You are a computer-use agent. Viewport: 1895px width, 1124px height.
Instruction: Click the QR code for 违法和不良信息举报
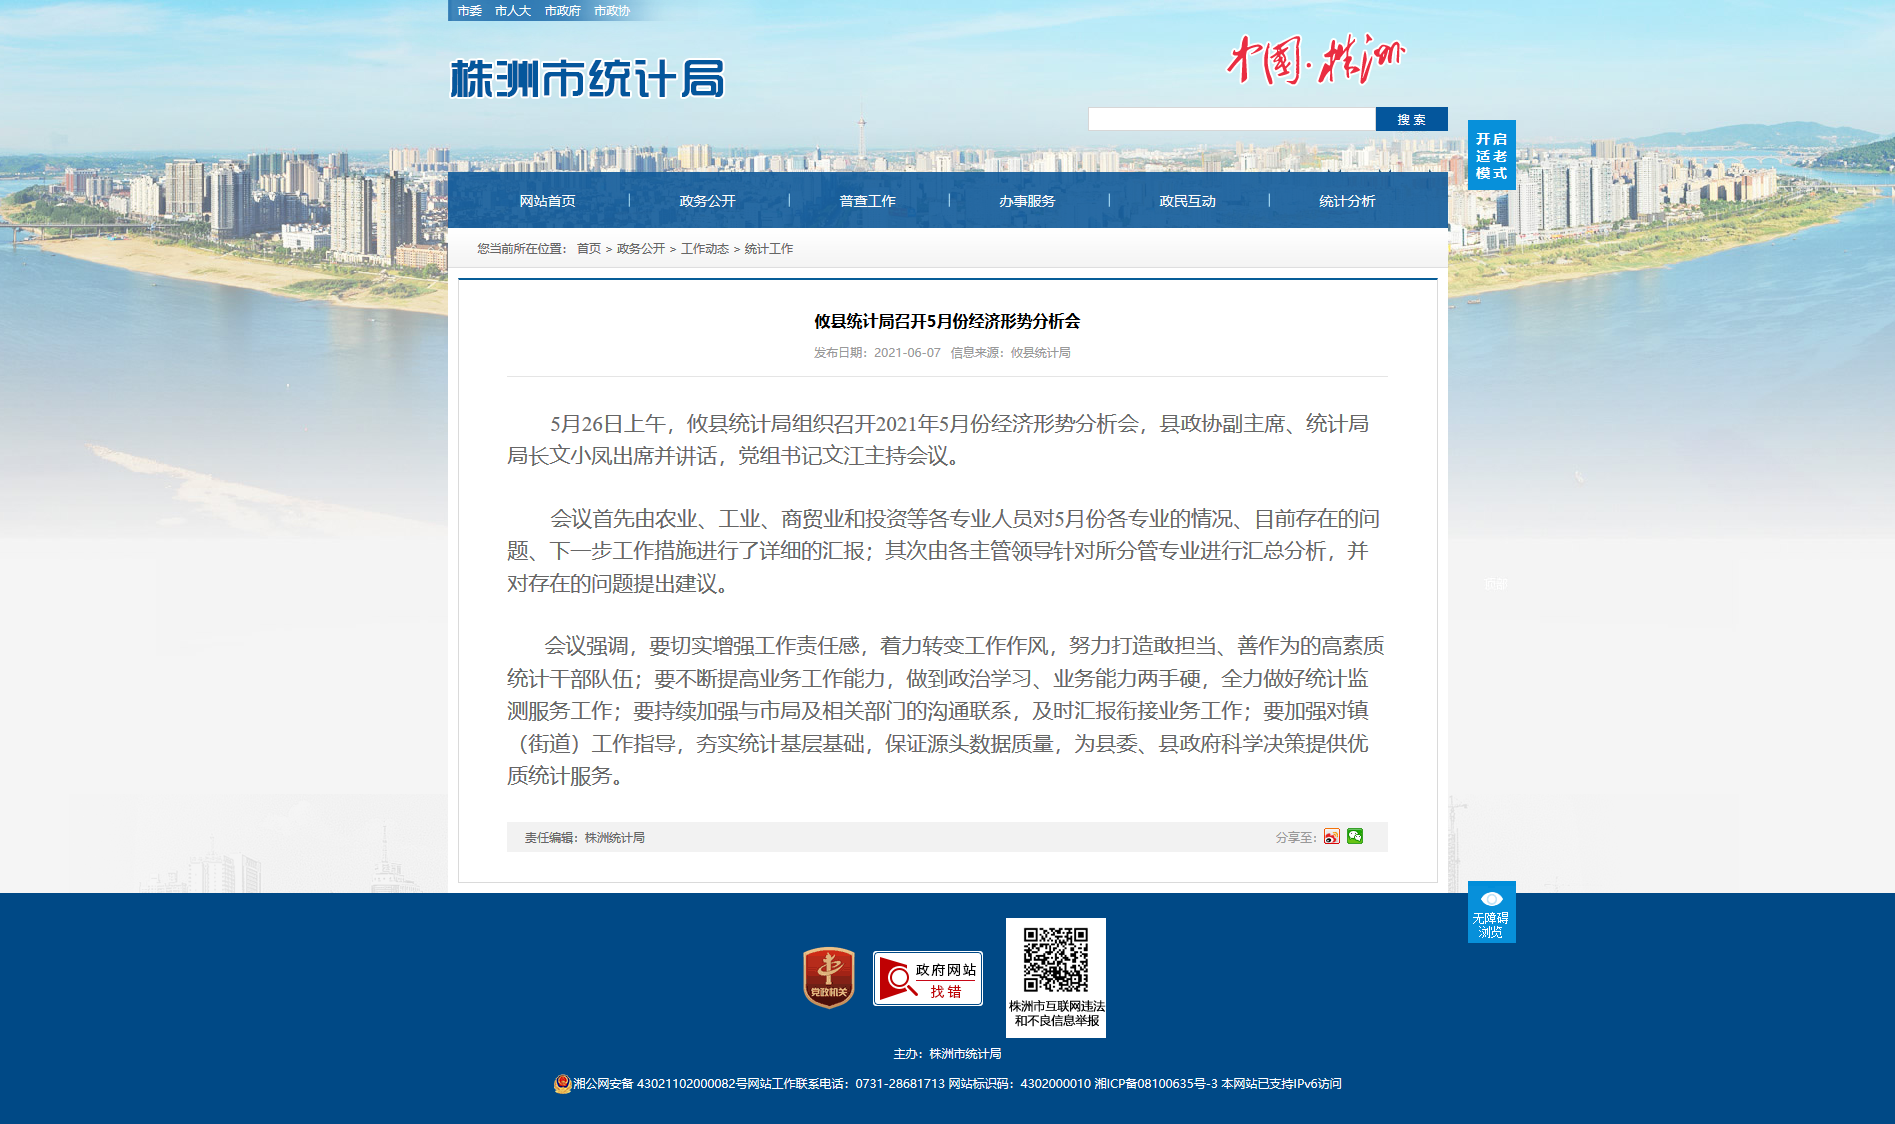(1055, 960)
